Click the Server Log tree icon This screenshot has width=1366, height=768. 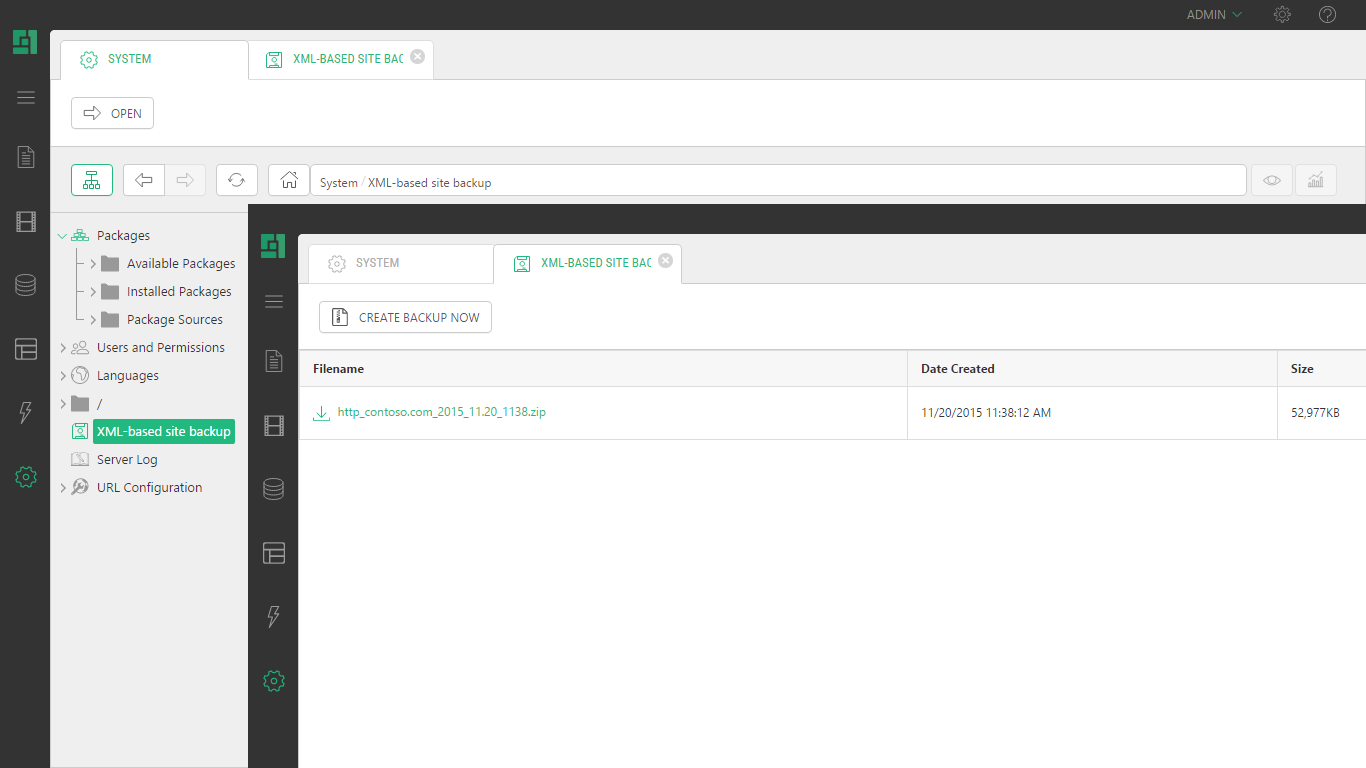point(80,460)
